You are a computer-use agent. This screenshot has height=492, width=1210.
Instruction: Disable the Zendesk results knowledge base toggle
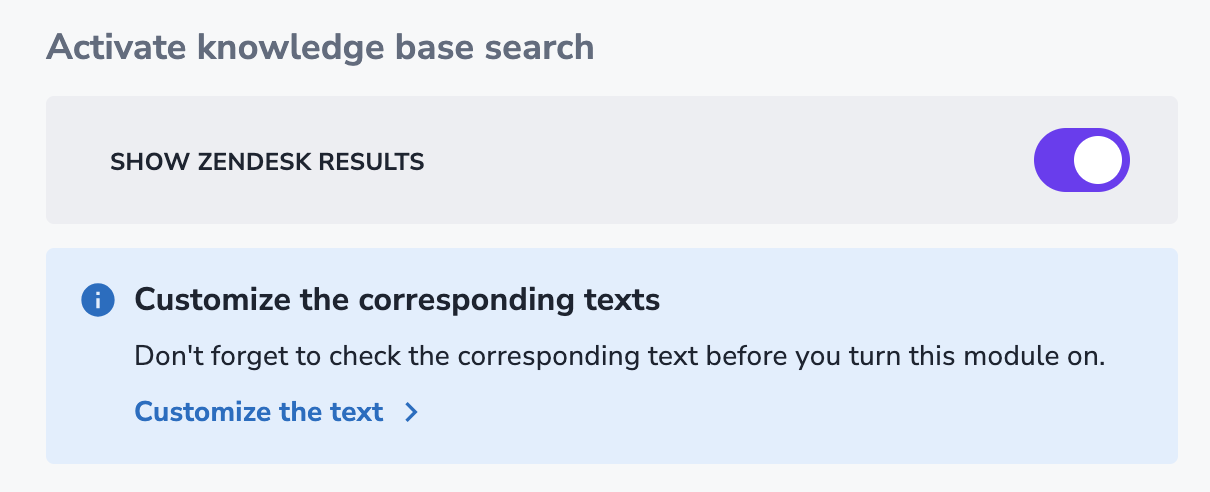pyautogui.click(x=1081, y=160)
